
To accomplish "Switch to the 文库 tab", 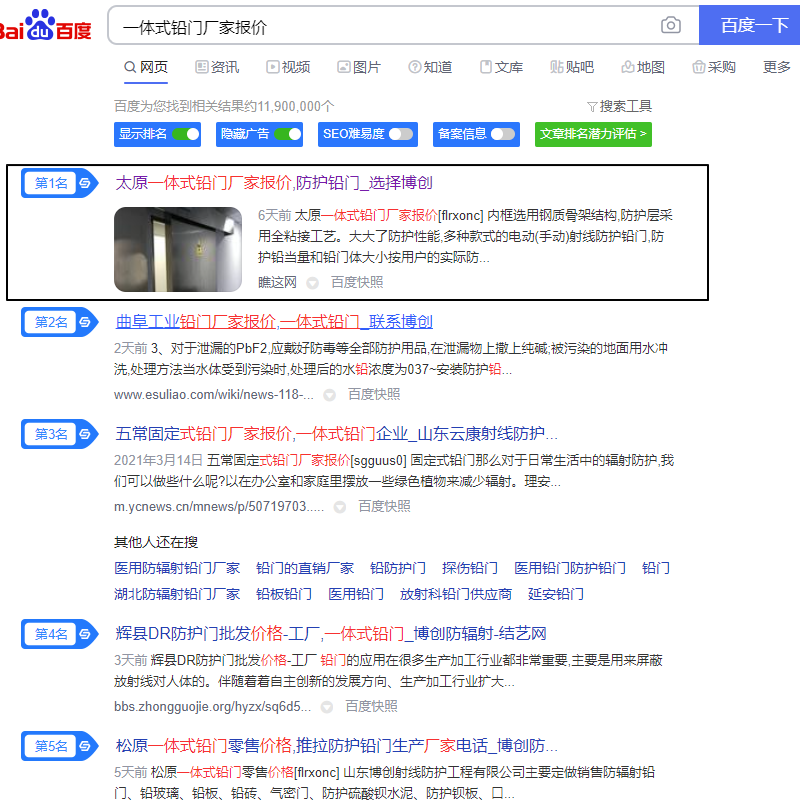I will pos(502,67).
